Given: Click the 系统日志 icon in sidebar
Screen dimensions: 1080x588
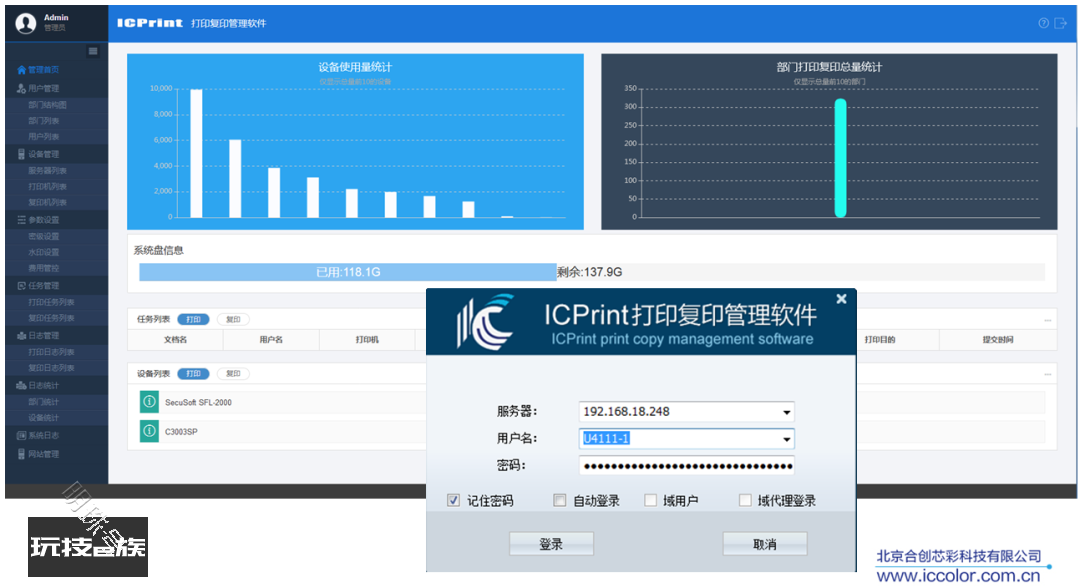Looking at the screenshot, I should click(21, 435).
